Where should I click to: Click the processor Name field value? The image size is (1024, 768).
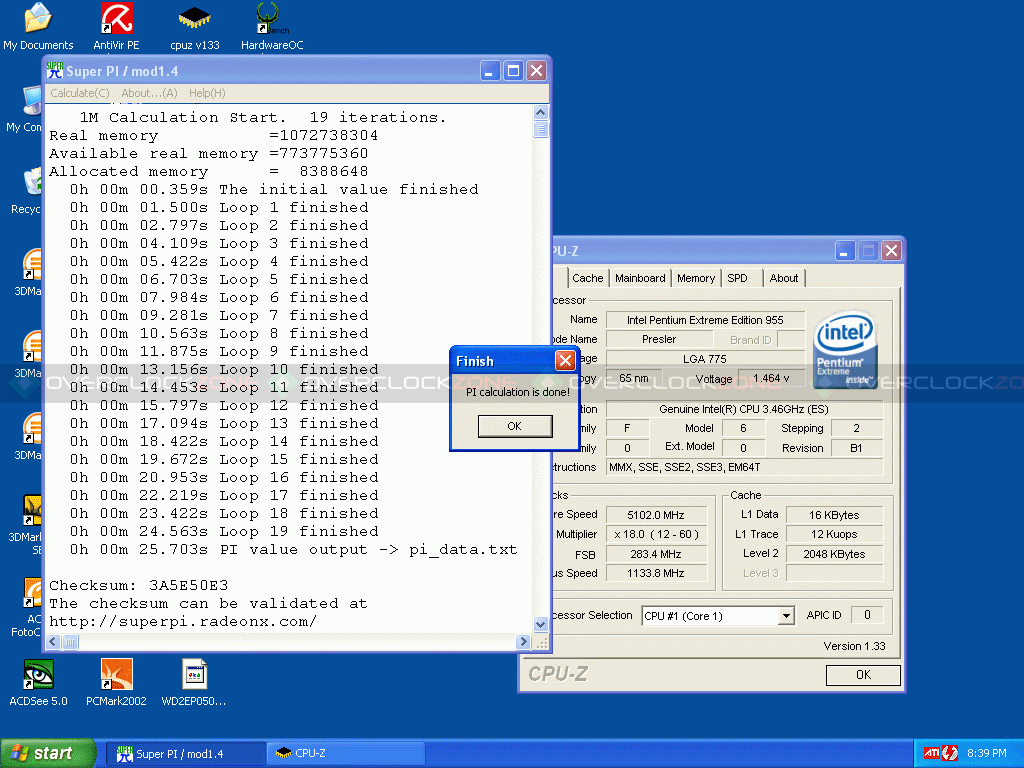tap(705, 320)
